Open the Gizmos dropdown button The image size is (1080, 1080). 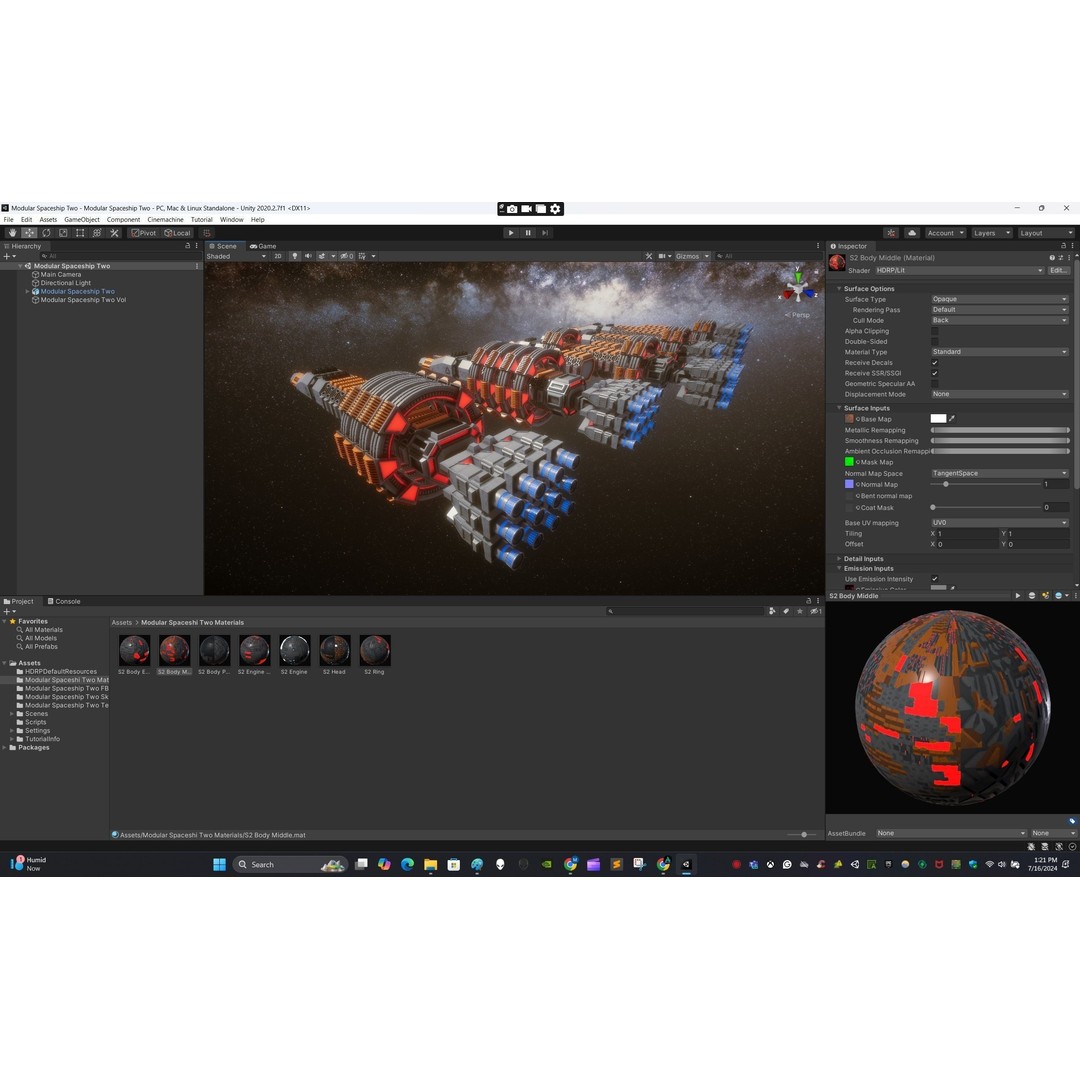pos(692,256)
